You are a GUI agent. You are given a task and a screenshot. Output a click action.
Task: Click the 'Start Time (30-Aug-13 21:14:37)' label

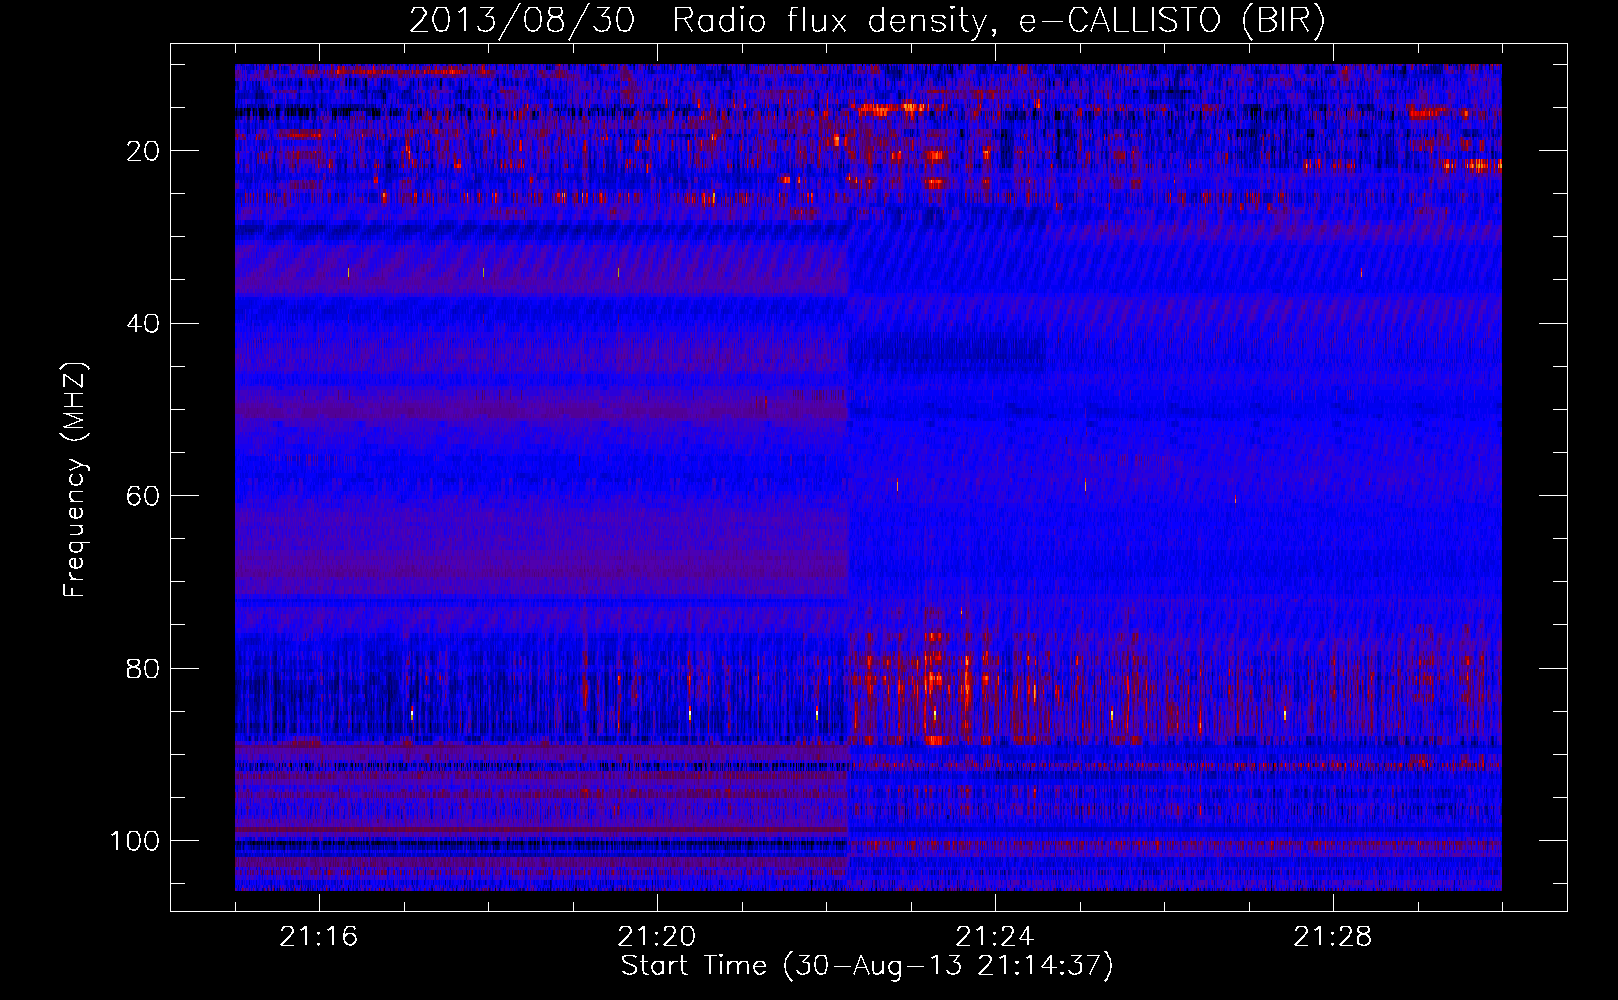[867, 966]
